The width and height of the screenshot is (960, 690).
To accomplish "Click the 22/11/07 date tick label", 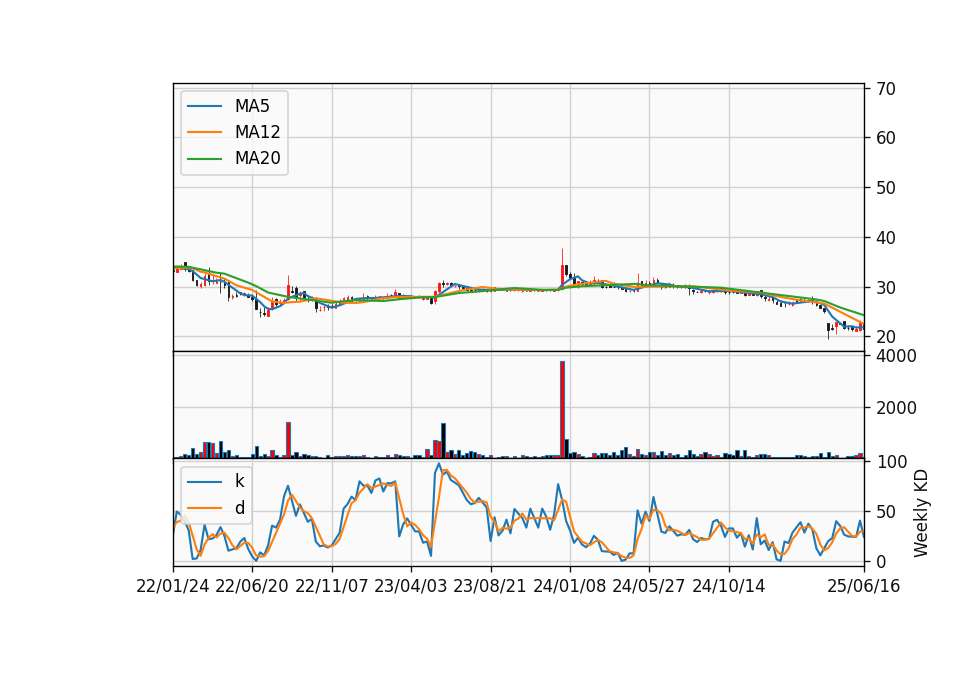I will [331, 586].
